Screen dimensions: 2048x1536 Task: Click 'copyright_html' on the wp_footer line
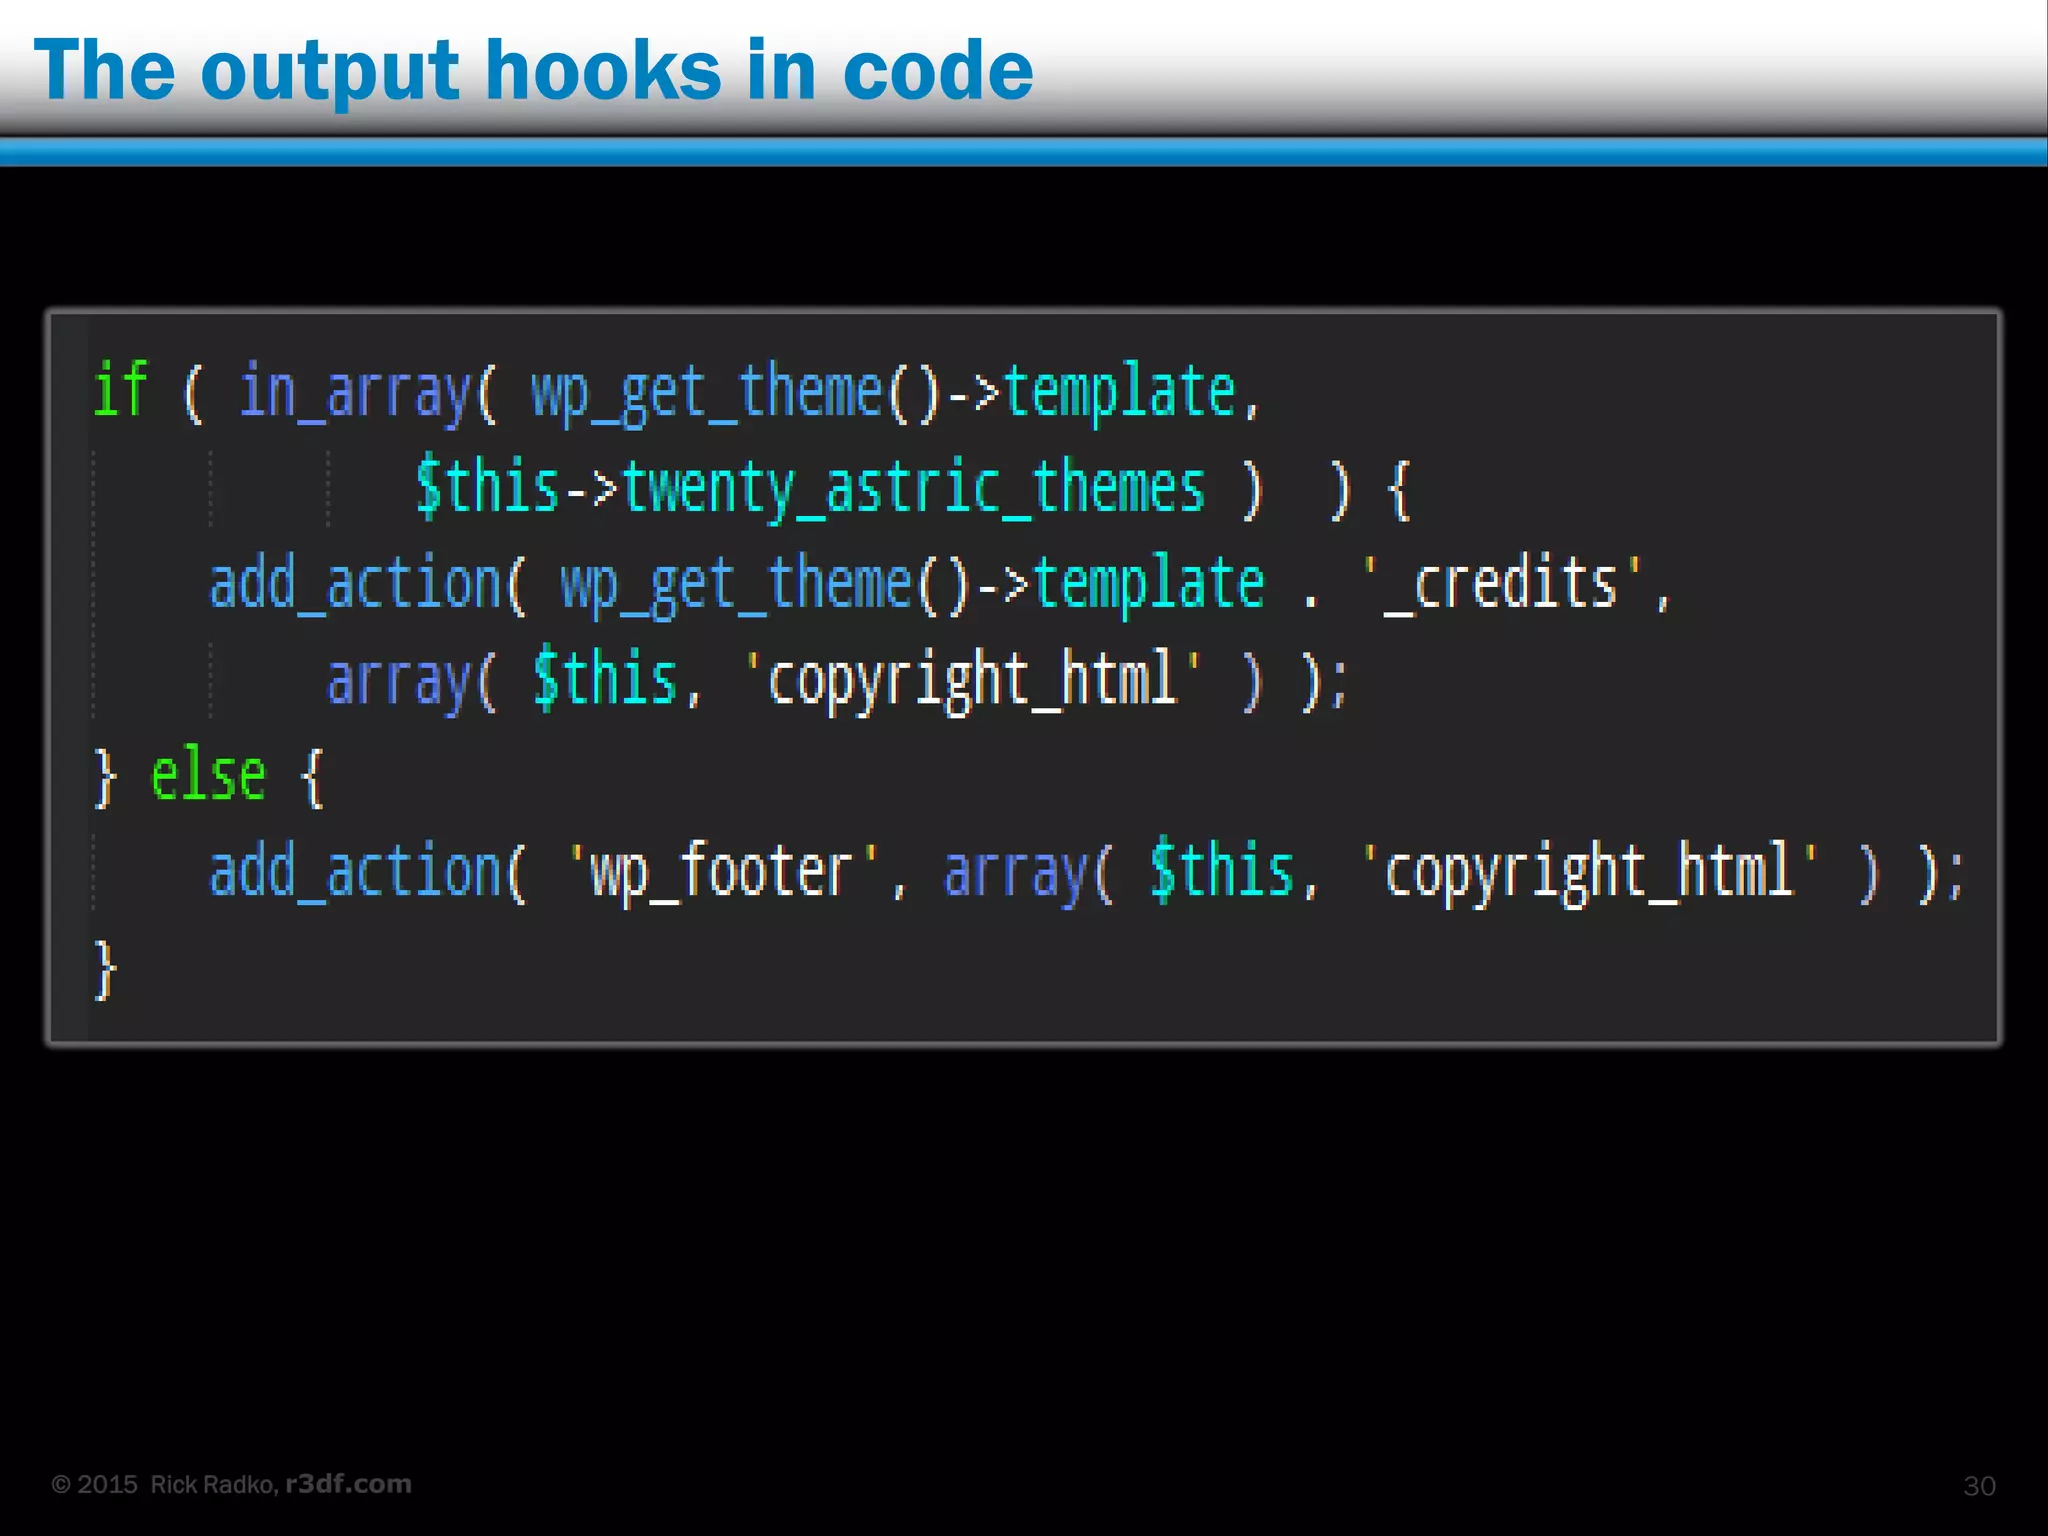[x=1590, y=872]
